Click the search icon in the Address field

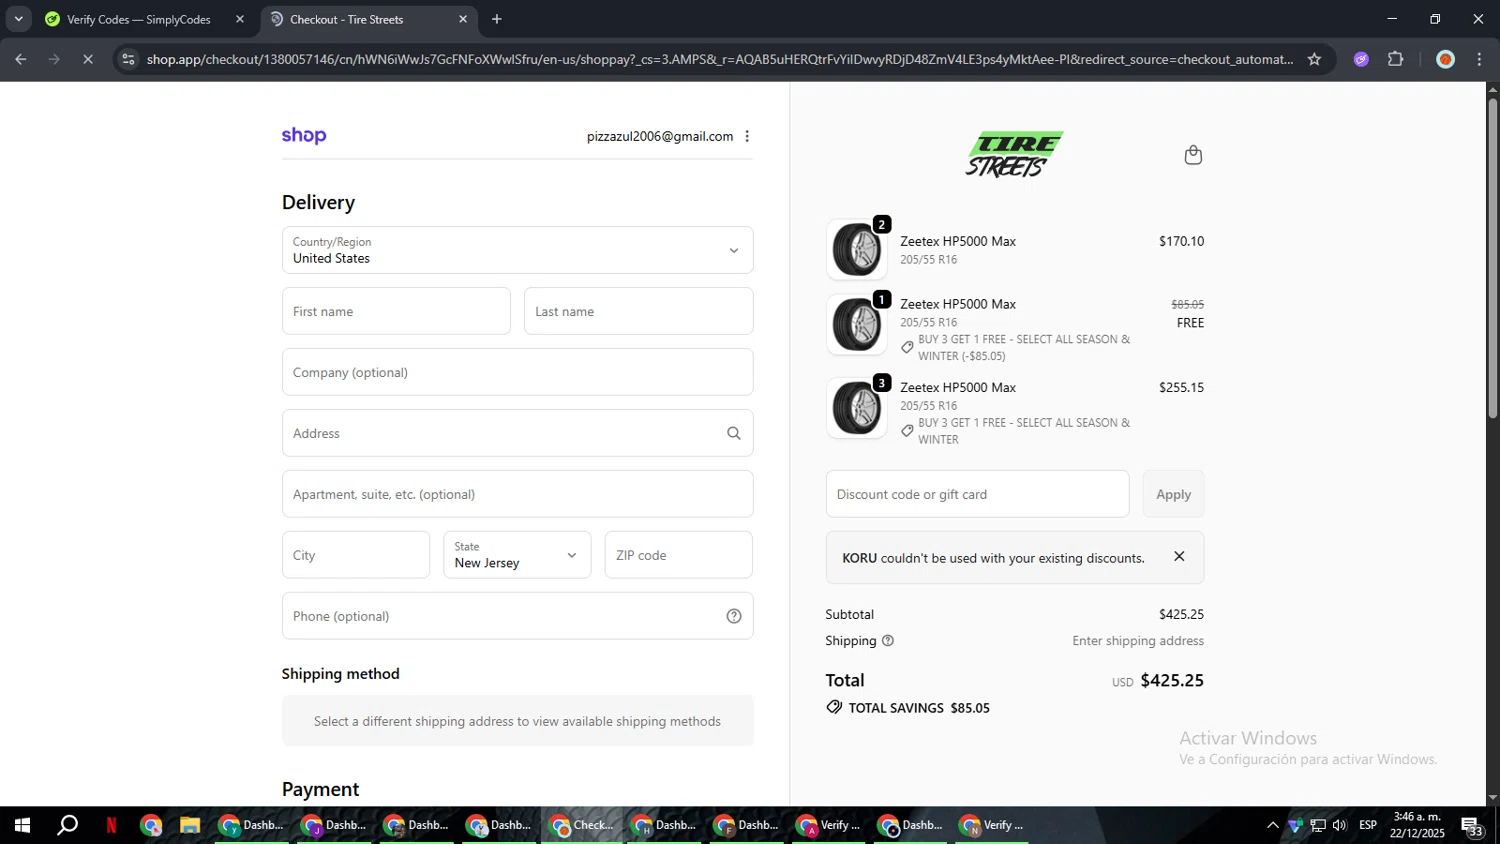pyautogui.click(x=734, y=433)
